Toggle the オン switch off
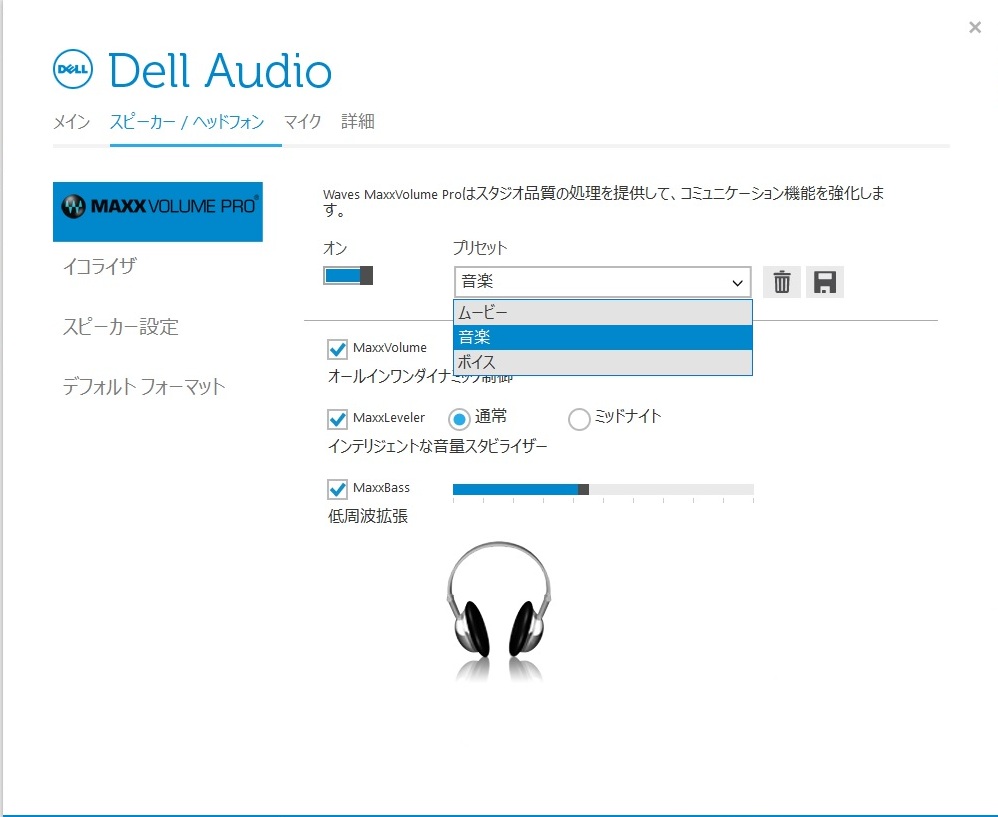This screenshot has width=998, height=817. 347,274
